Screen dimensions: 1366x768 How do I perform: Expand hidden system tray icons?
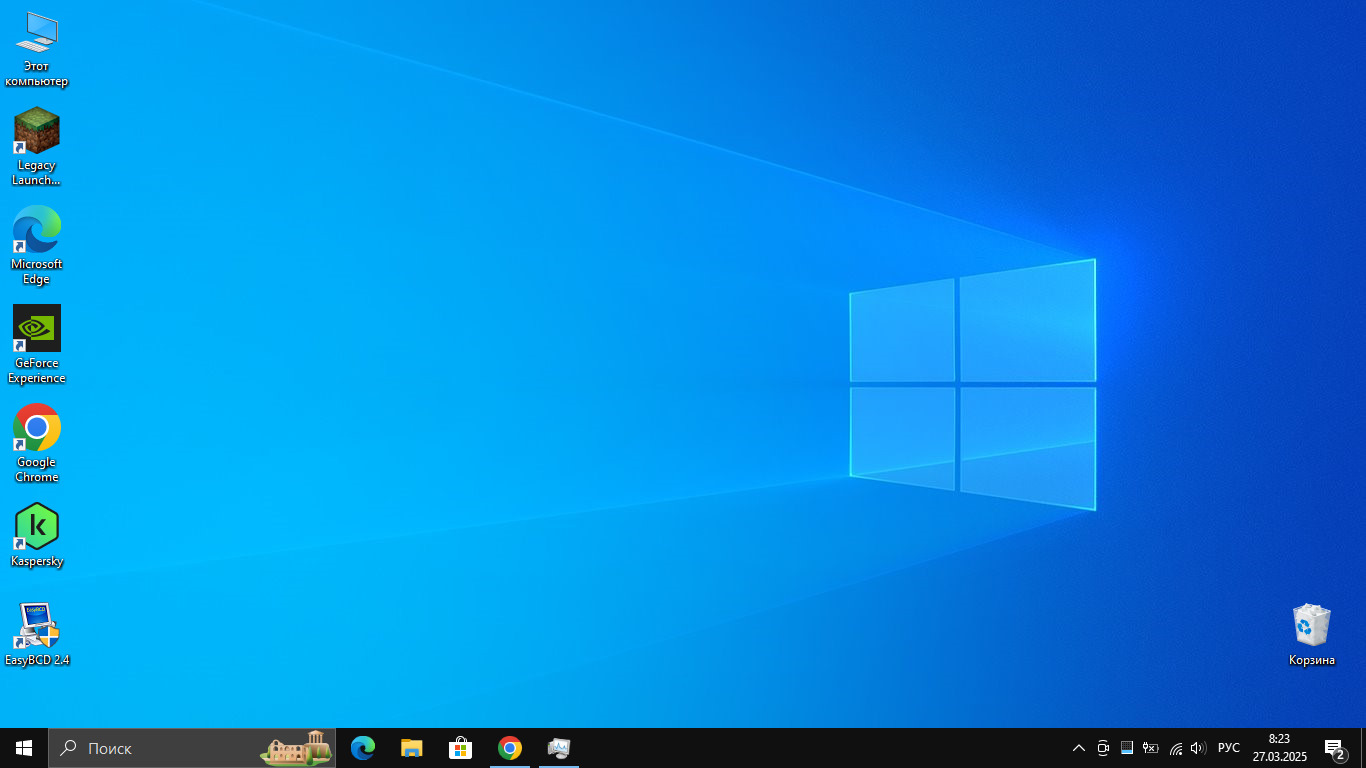pos(1079,748)
